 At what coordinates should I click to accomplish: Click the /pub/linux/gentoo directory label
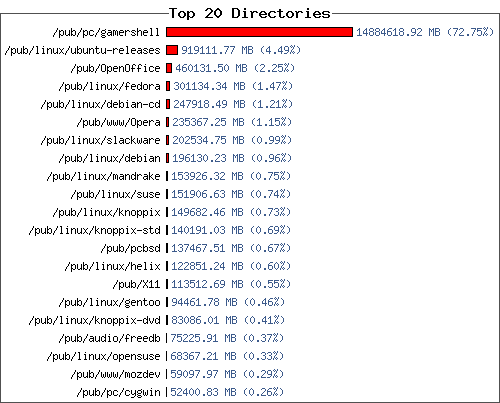[109, 303]
